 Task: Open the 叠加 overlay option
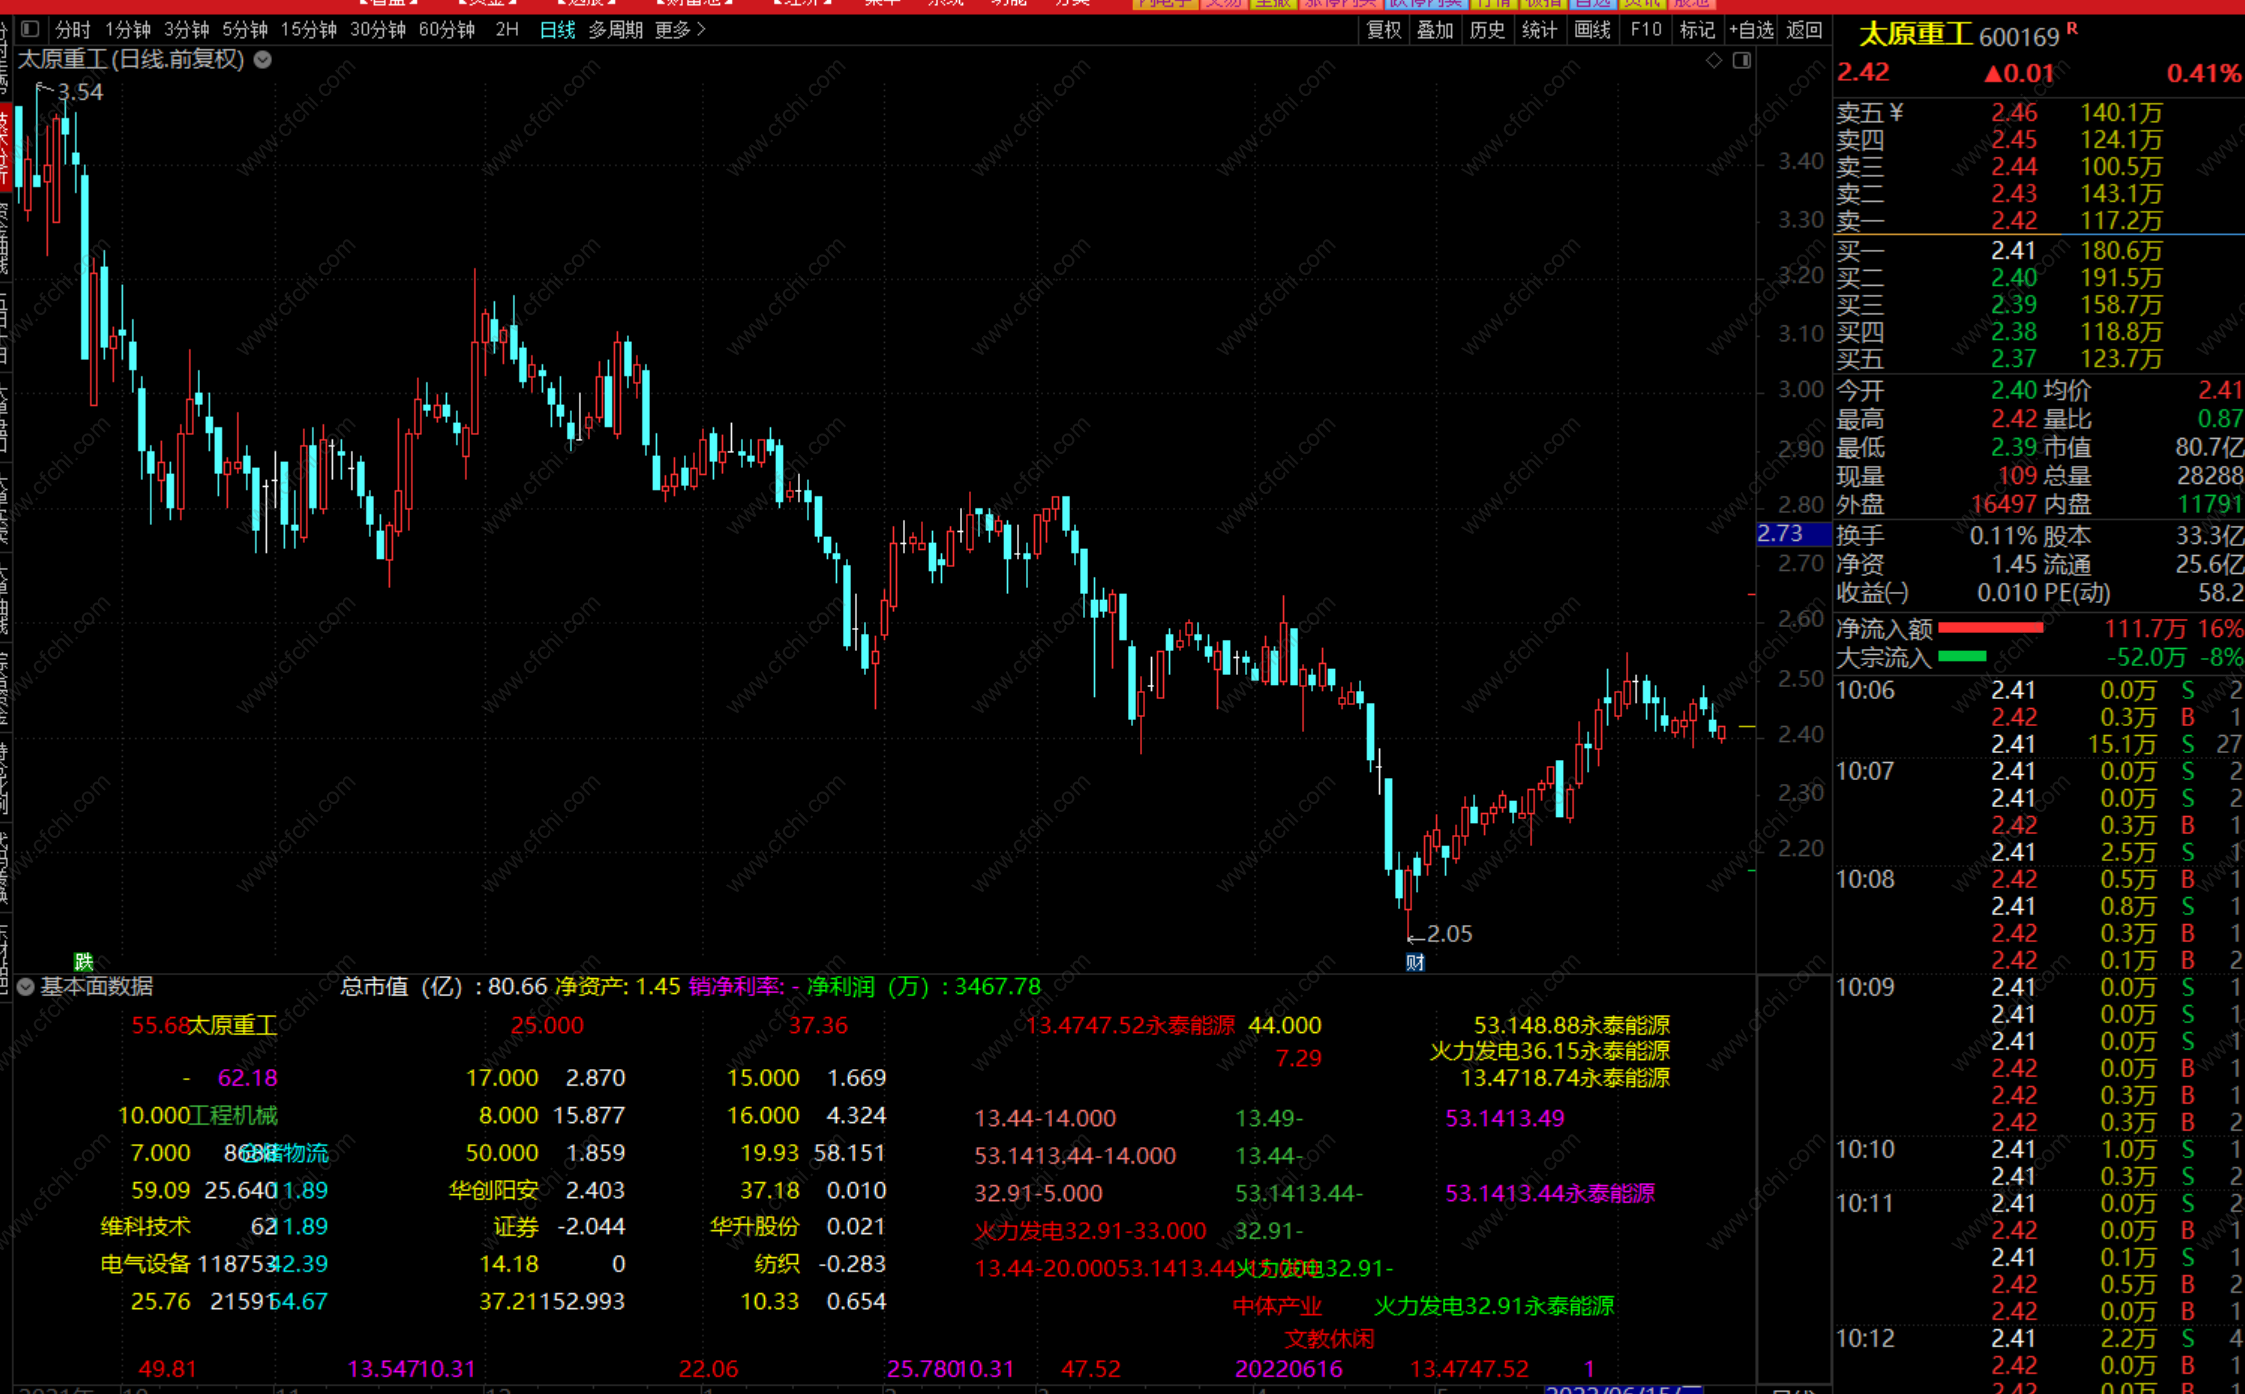[x=1435, y=30]
